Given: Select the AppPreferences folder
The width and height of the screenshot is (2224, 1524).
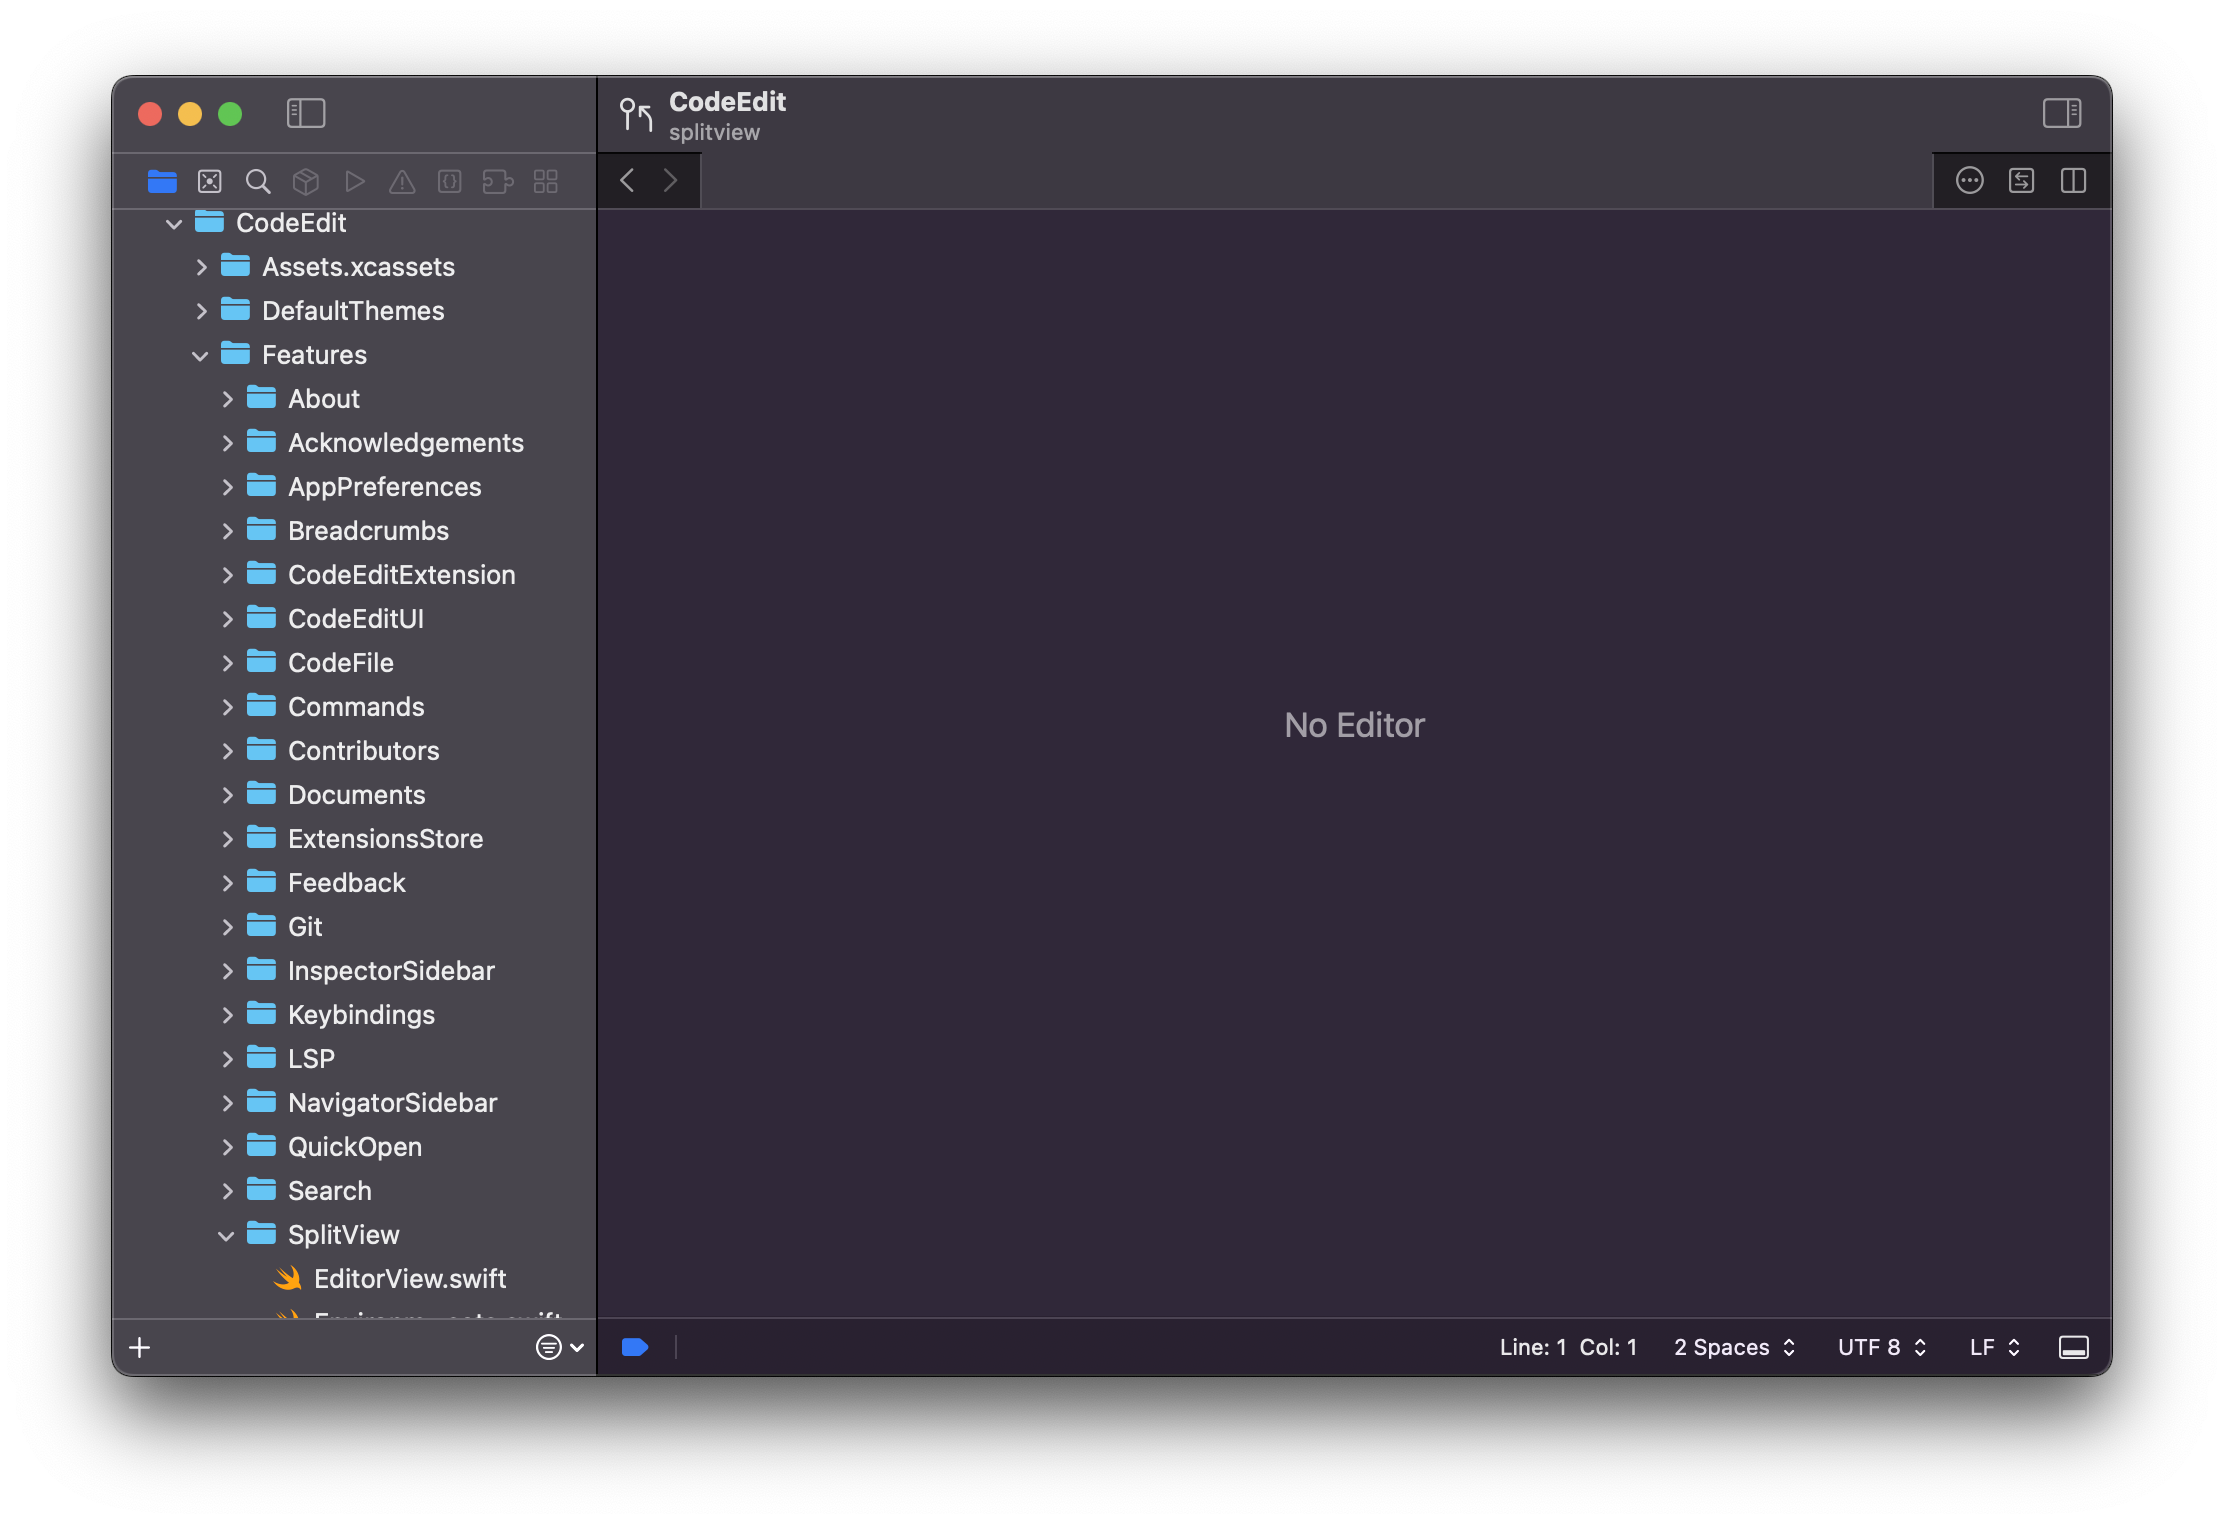Looking at the screenshot, I should (x=355, y=487).
